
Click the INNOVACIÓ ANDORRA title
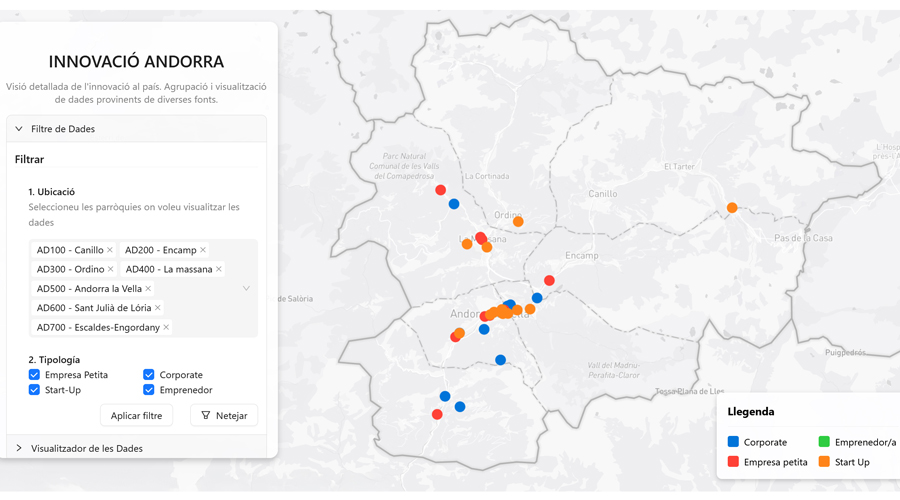pos(136,61)
